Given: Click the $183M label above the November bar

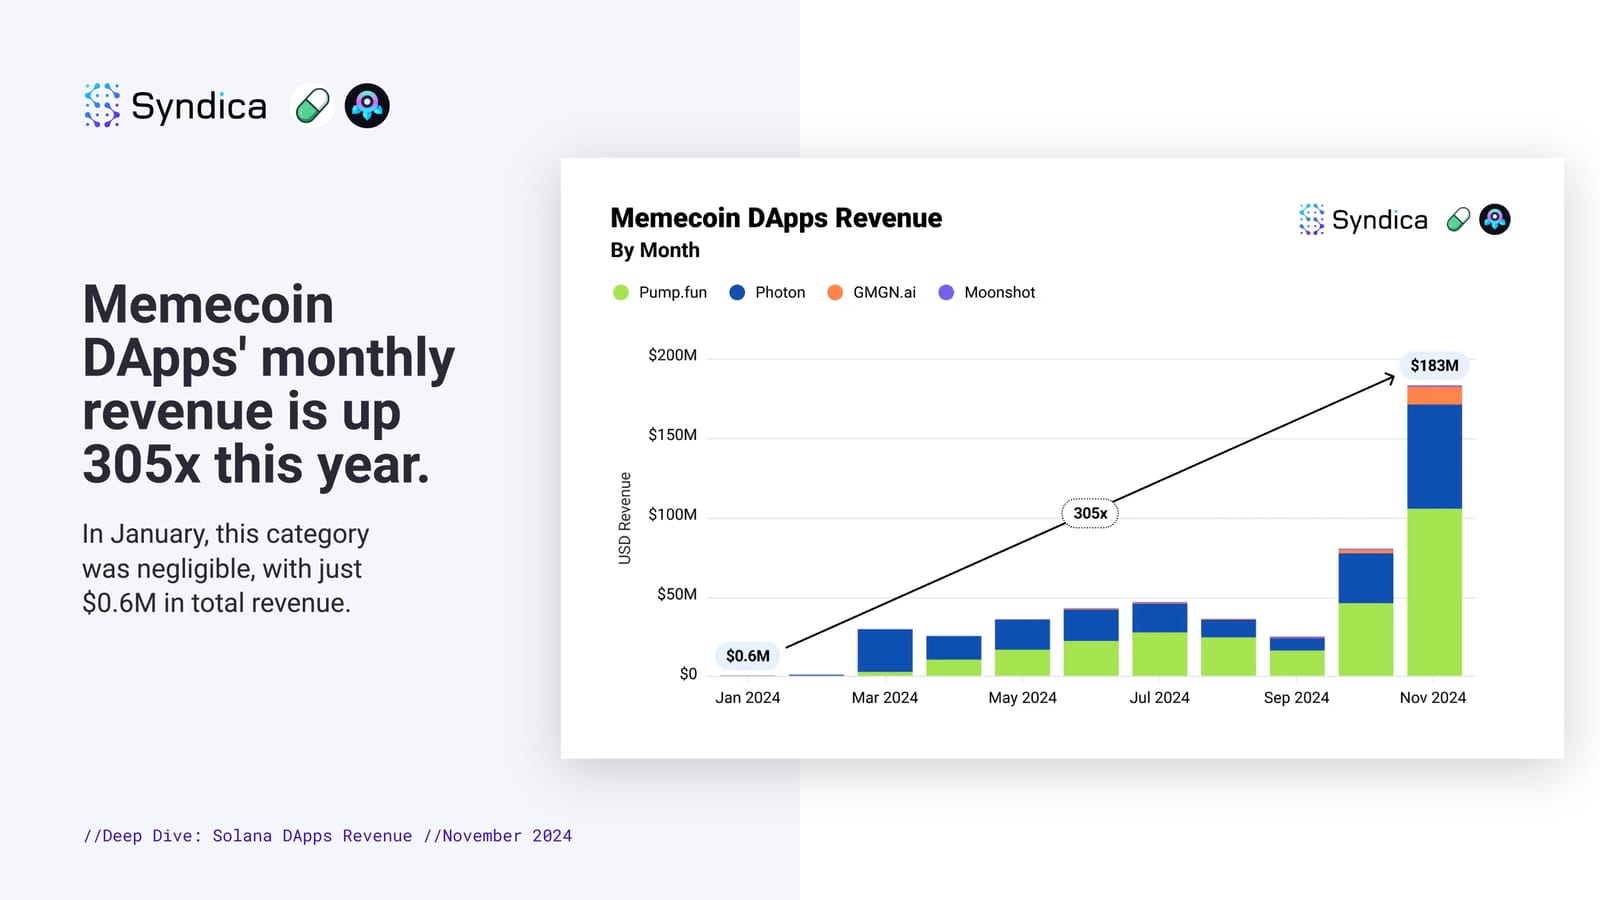Looking at the screenshot, I should pos(1434,365).
